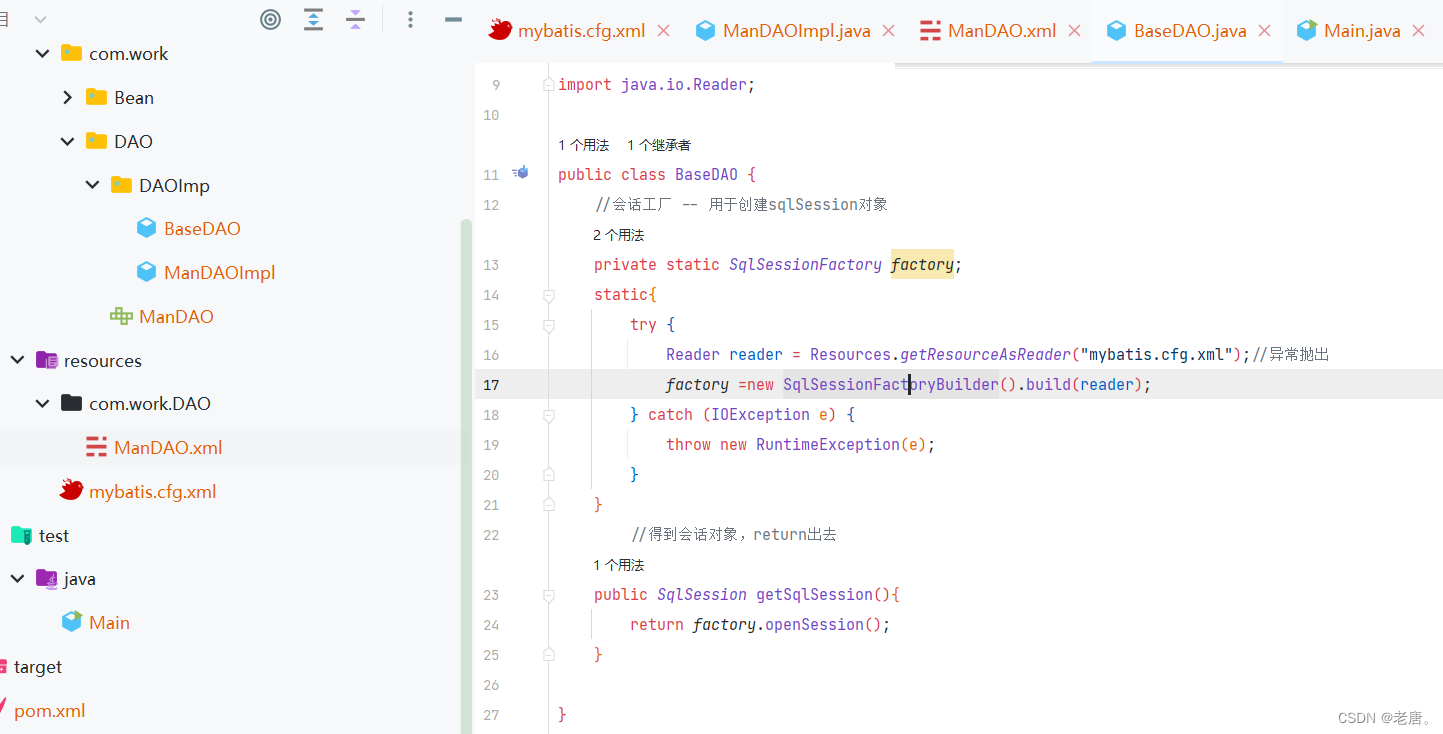Select the Bean folder icon

[x=96, y=97]
